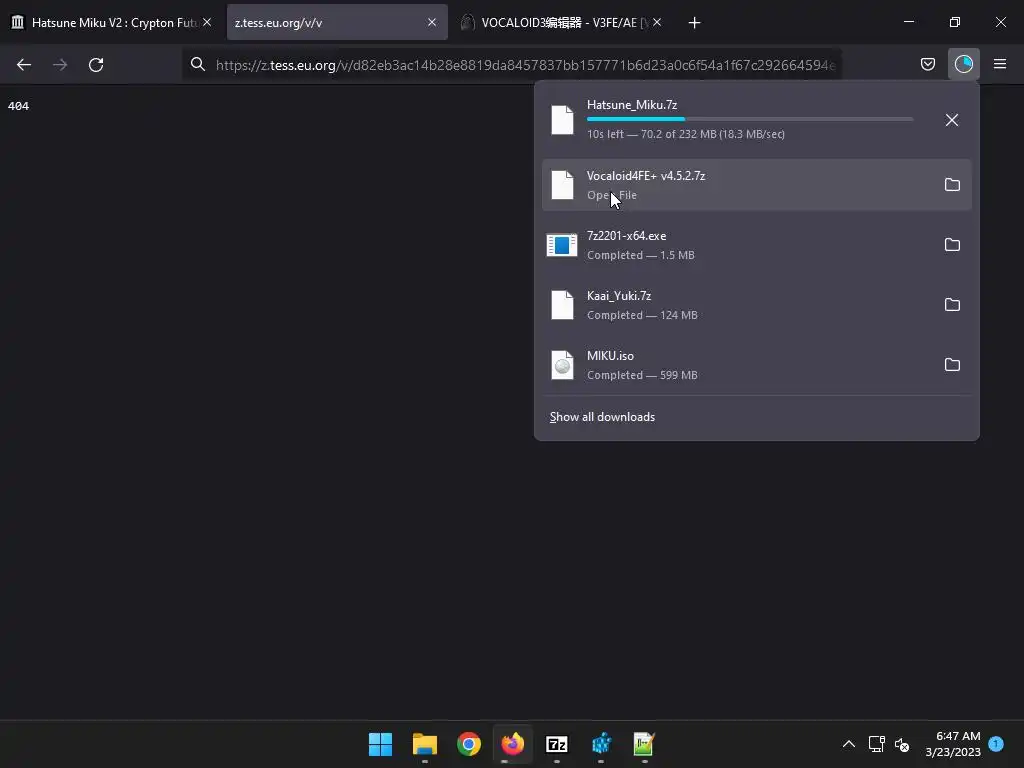
Task: Launch Google Chrome from taskbar
Action: 468,744
